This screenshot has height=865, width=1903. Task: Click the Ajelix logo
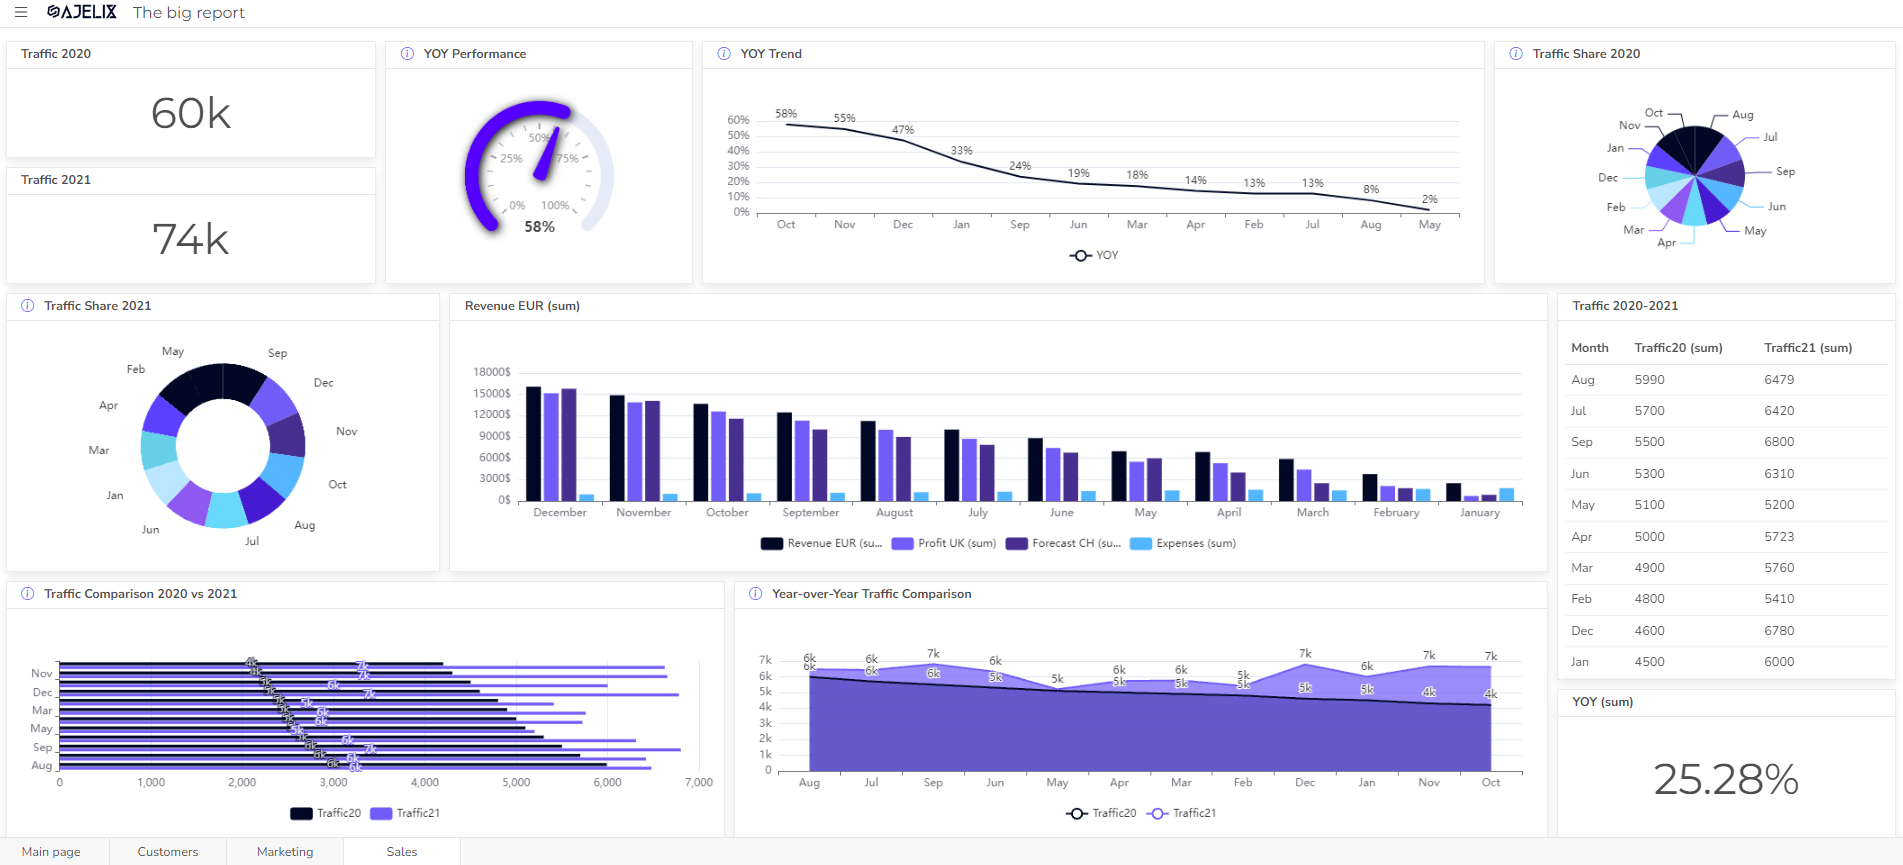click(82, 12)
